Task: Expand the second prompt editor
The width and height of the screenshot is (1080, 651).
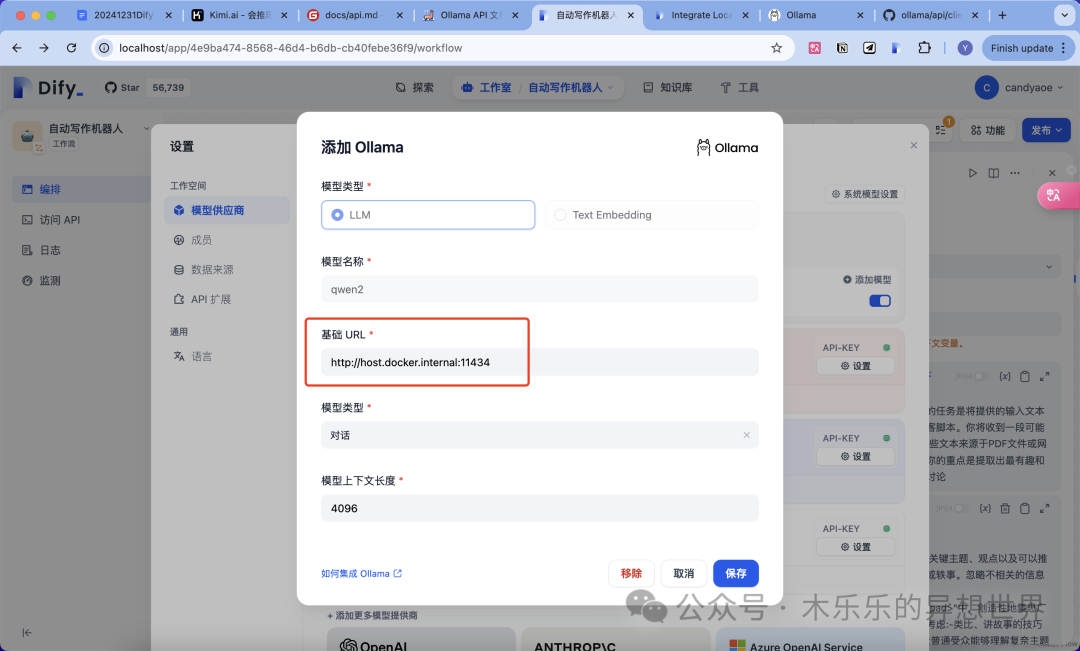Action: coord(1045,508)
